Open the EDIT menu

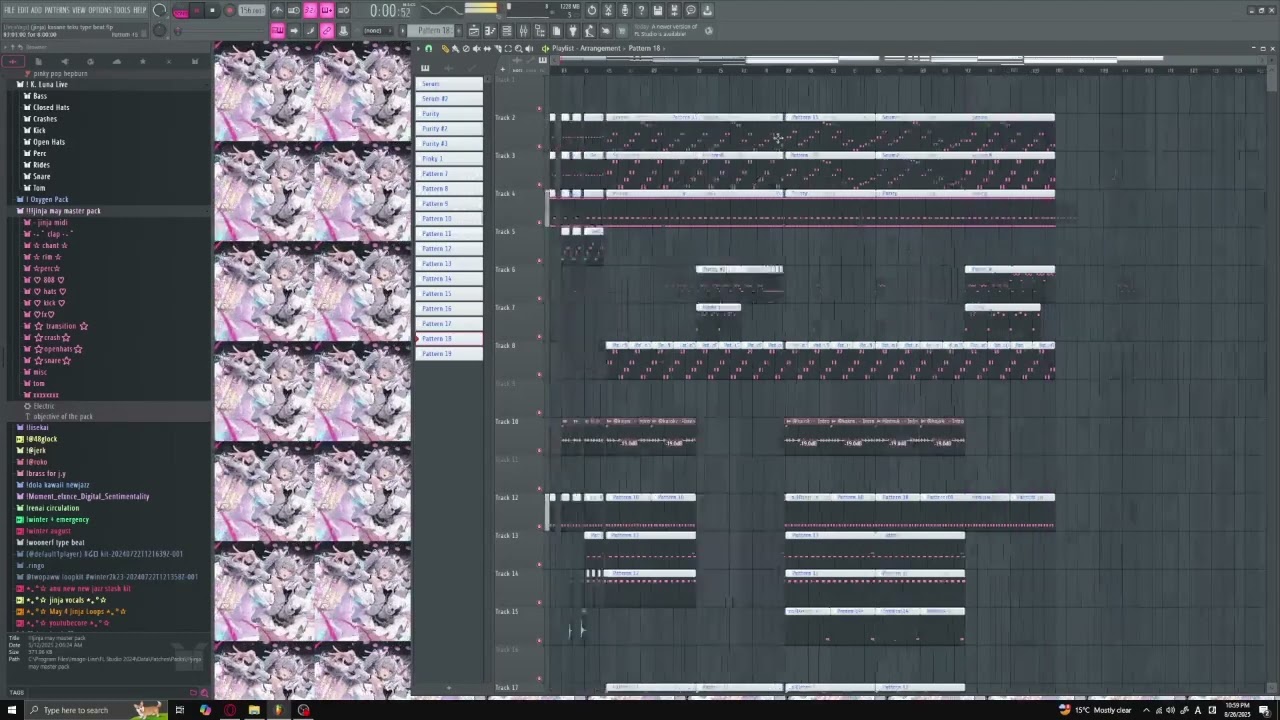click(23, 10)
